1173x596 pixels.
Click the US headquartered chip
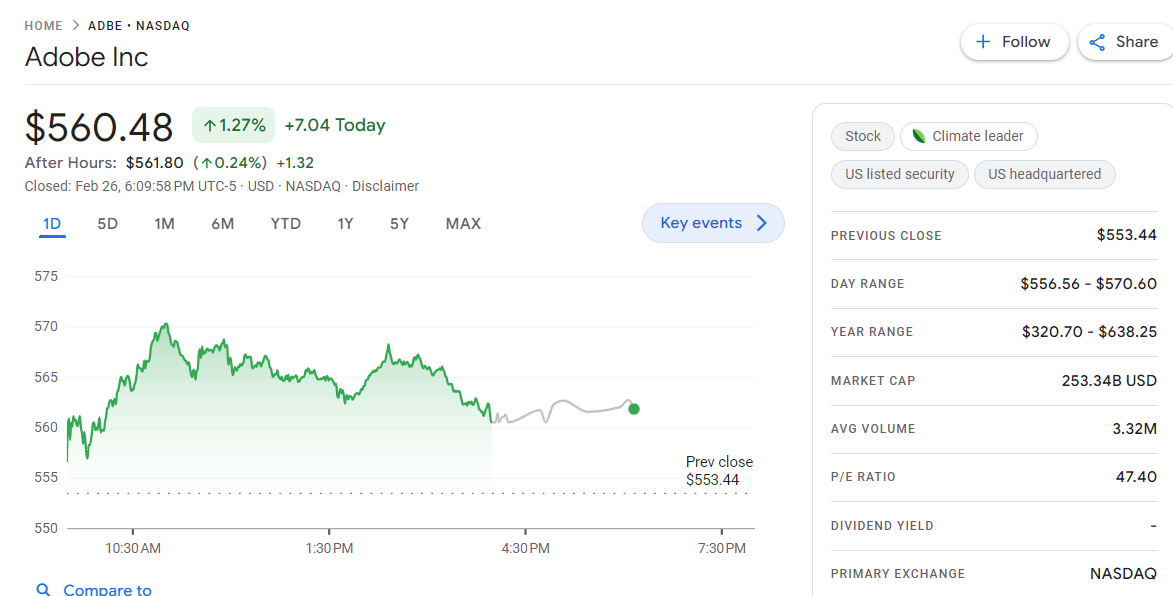click(1044, 174)
